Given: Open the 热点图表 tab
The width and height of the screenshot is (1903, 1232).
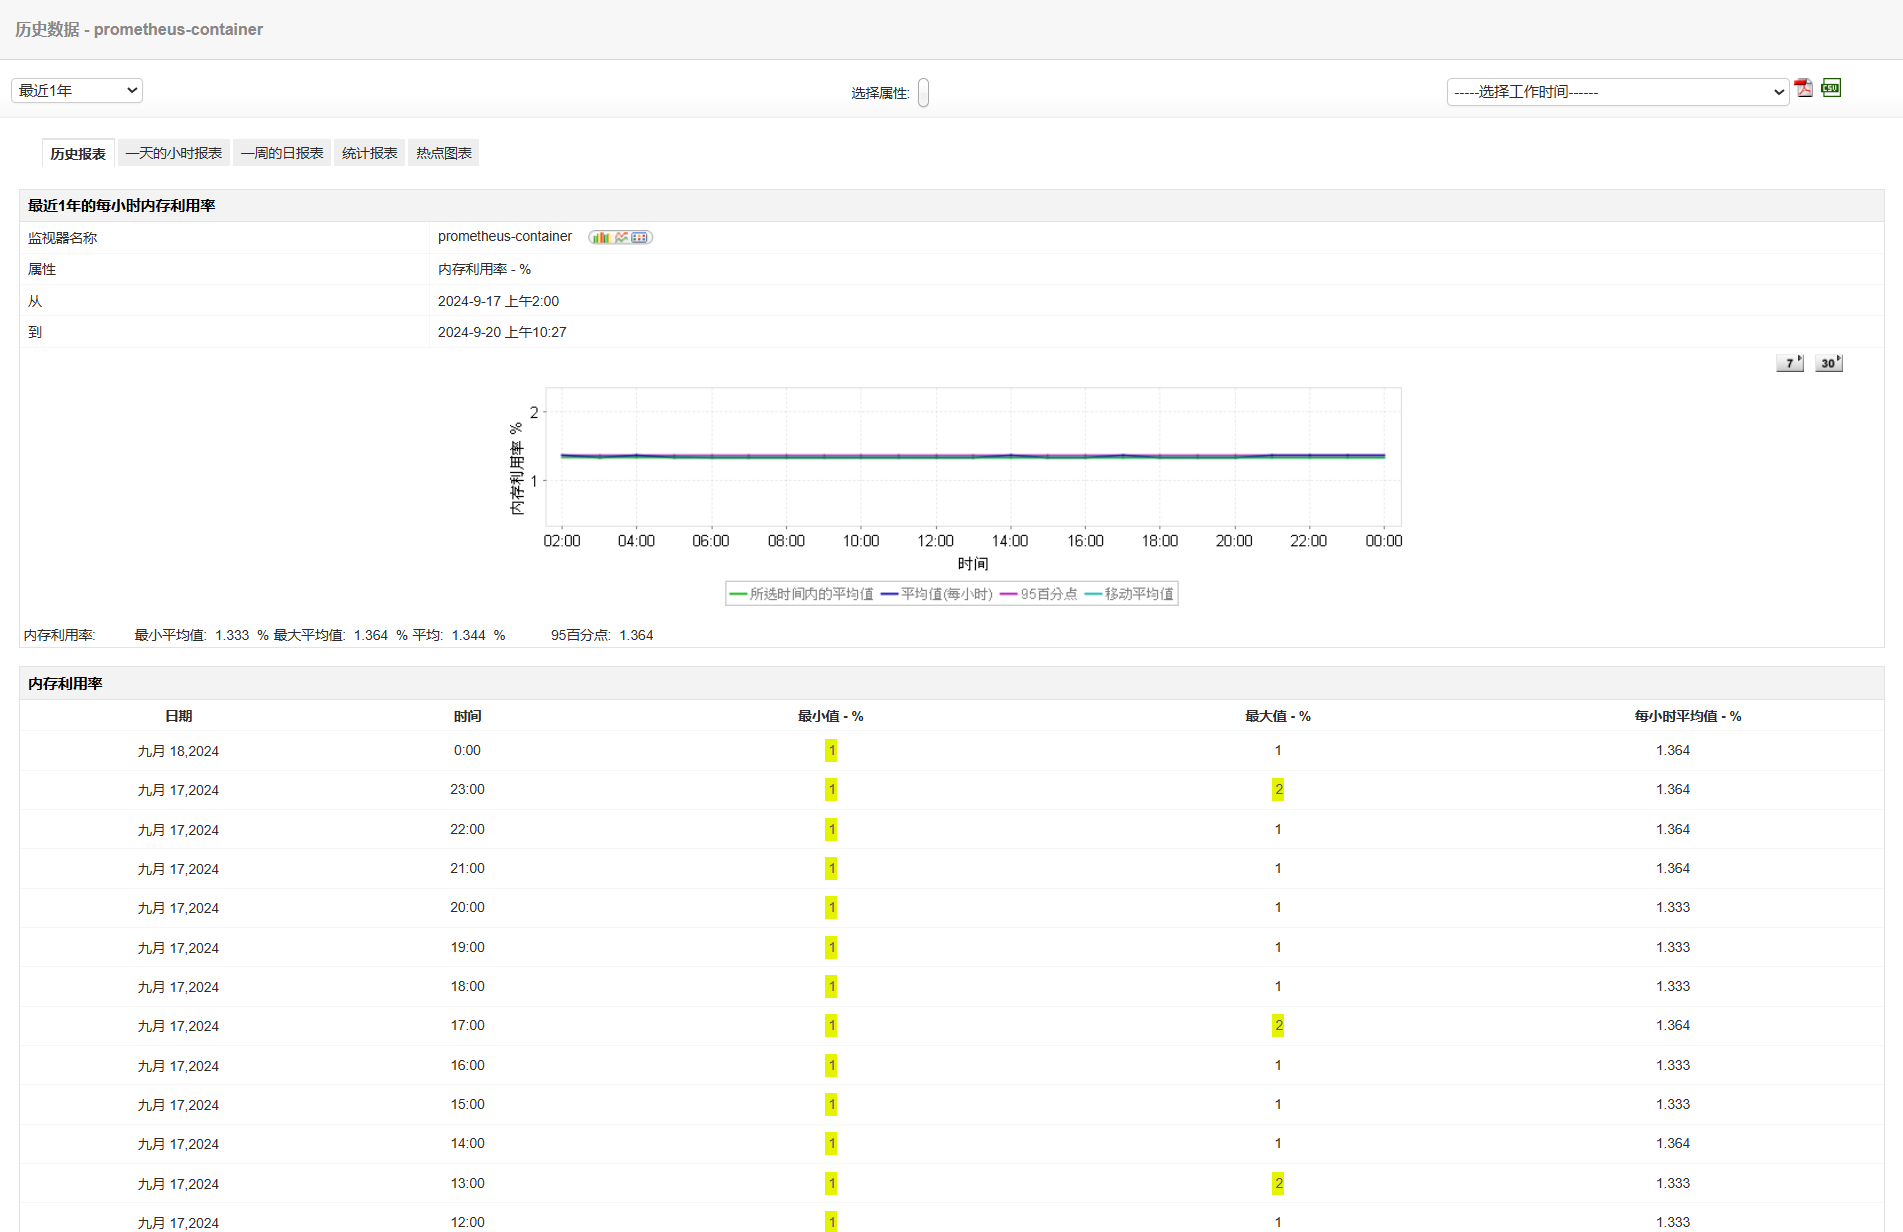Looking at the screenshot, I should 444,153.
